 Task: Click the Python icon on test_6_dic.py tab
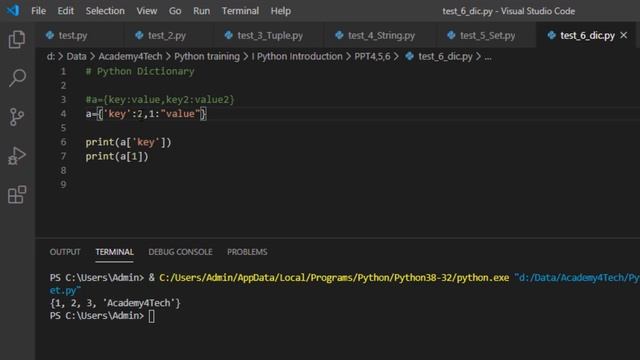tap(551, 36)
